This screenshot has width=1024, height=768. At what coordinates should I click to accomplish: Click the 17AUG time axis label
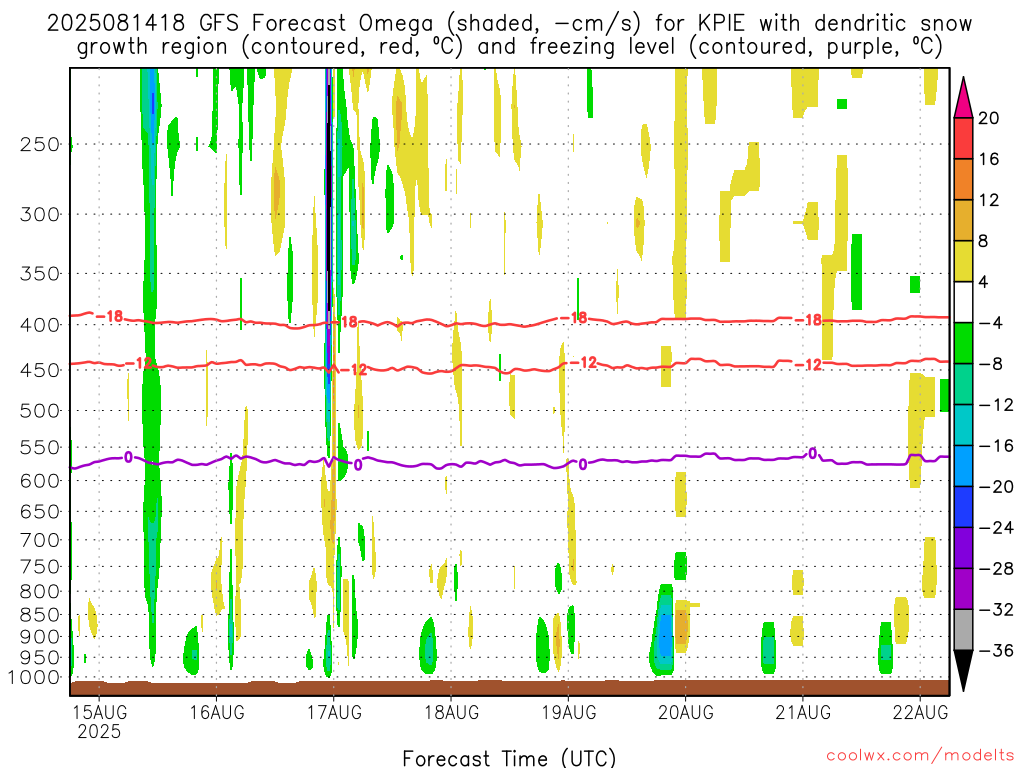334,712
